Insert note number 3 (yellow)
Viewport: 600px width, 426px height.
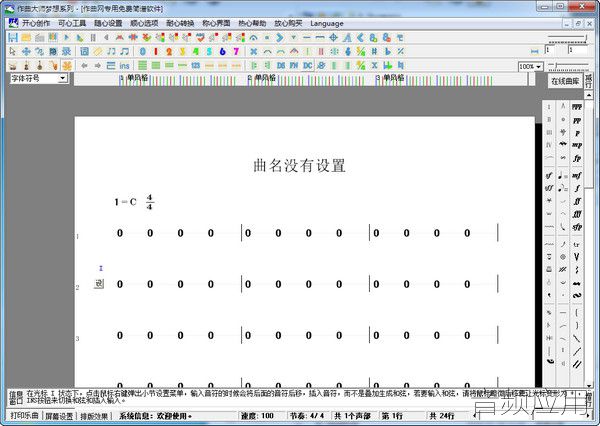tap(183, 51)
